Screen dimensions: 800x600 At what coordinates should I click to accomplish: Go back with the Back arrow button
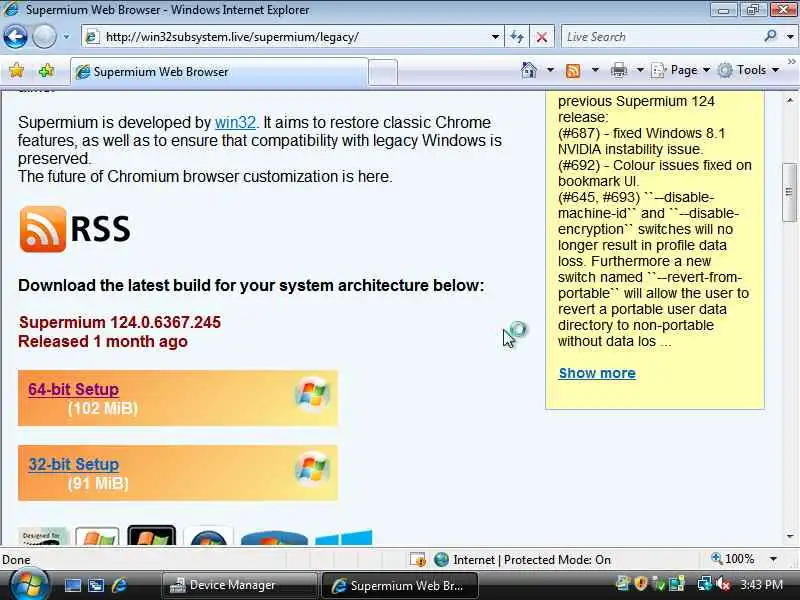click(x=15, y=37)
